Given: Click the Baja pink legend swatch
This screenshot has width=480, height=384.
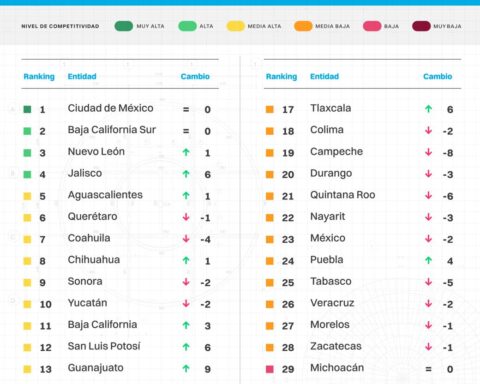Looking at the screenshot, I should point(372,26).
